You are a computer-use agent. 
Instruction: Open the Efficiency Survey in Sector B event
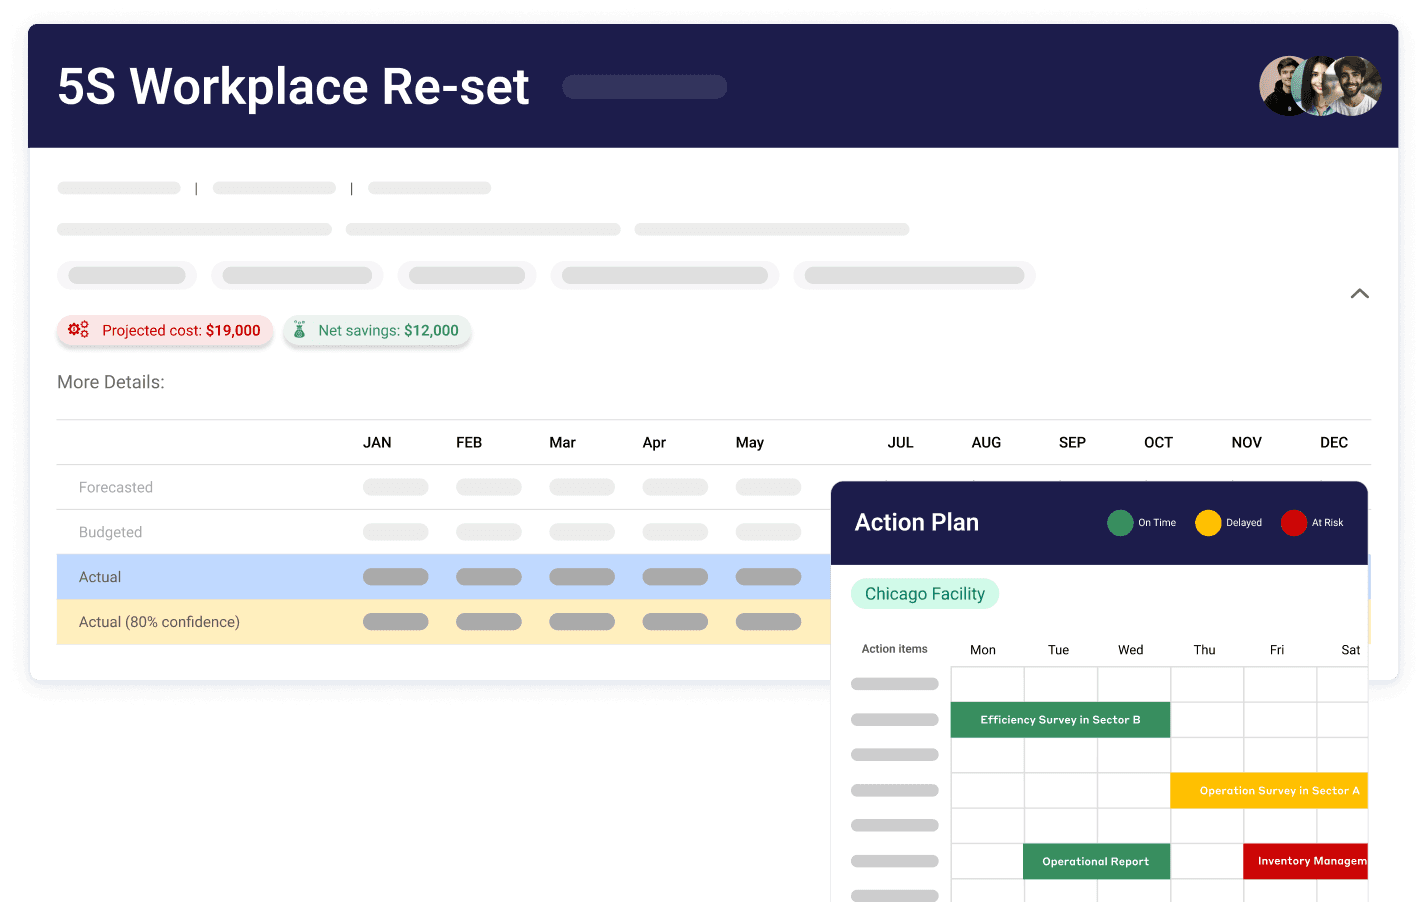(1060, 719)
